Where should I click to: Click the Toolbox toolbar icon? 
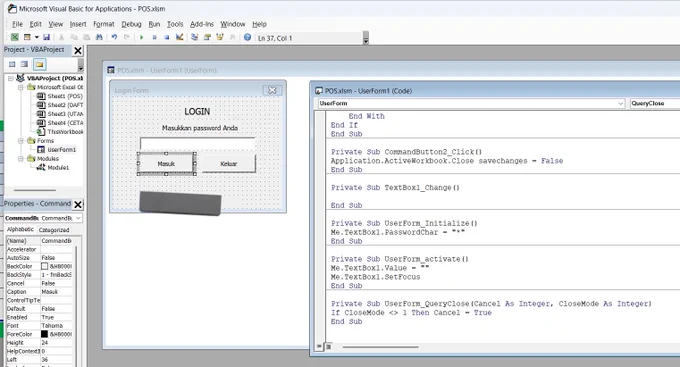click(x=232, y=38)
